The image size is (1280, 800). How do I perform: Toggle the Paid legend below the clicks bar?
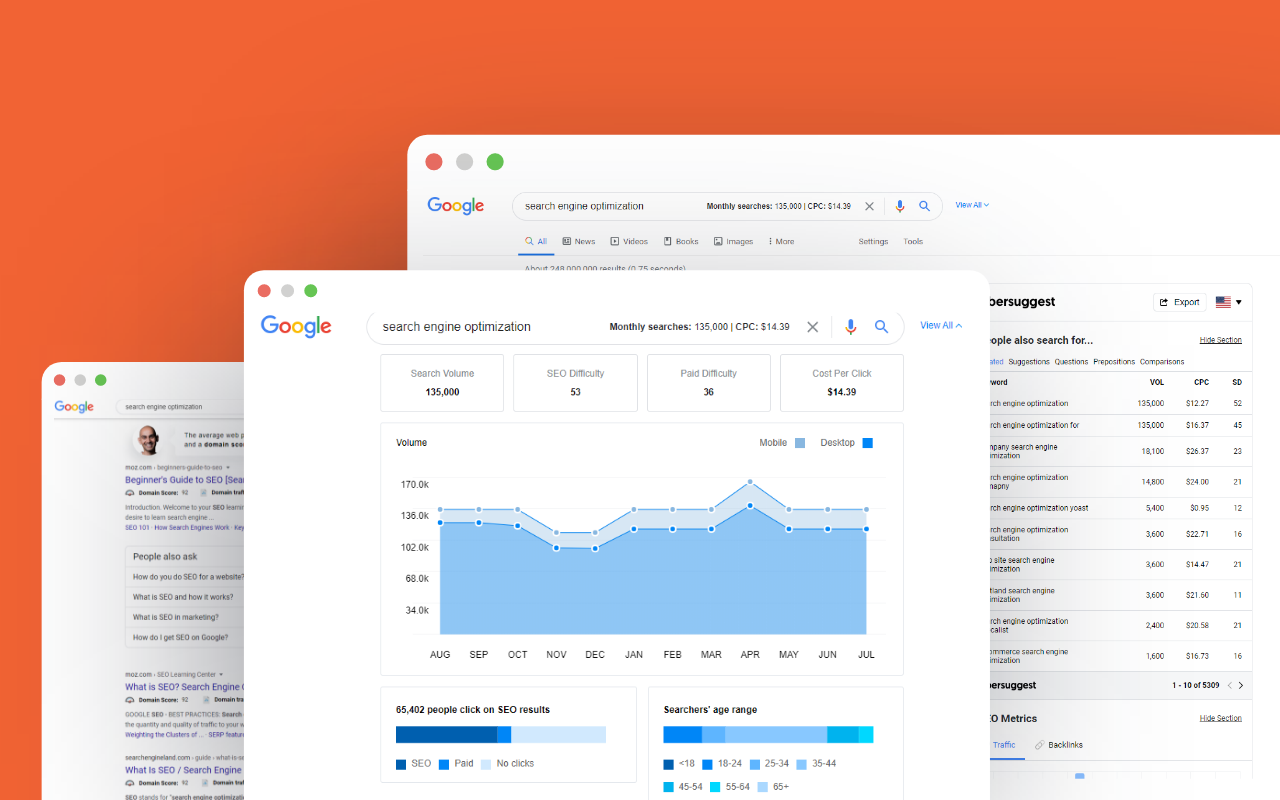pos(456,763)
